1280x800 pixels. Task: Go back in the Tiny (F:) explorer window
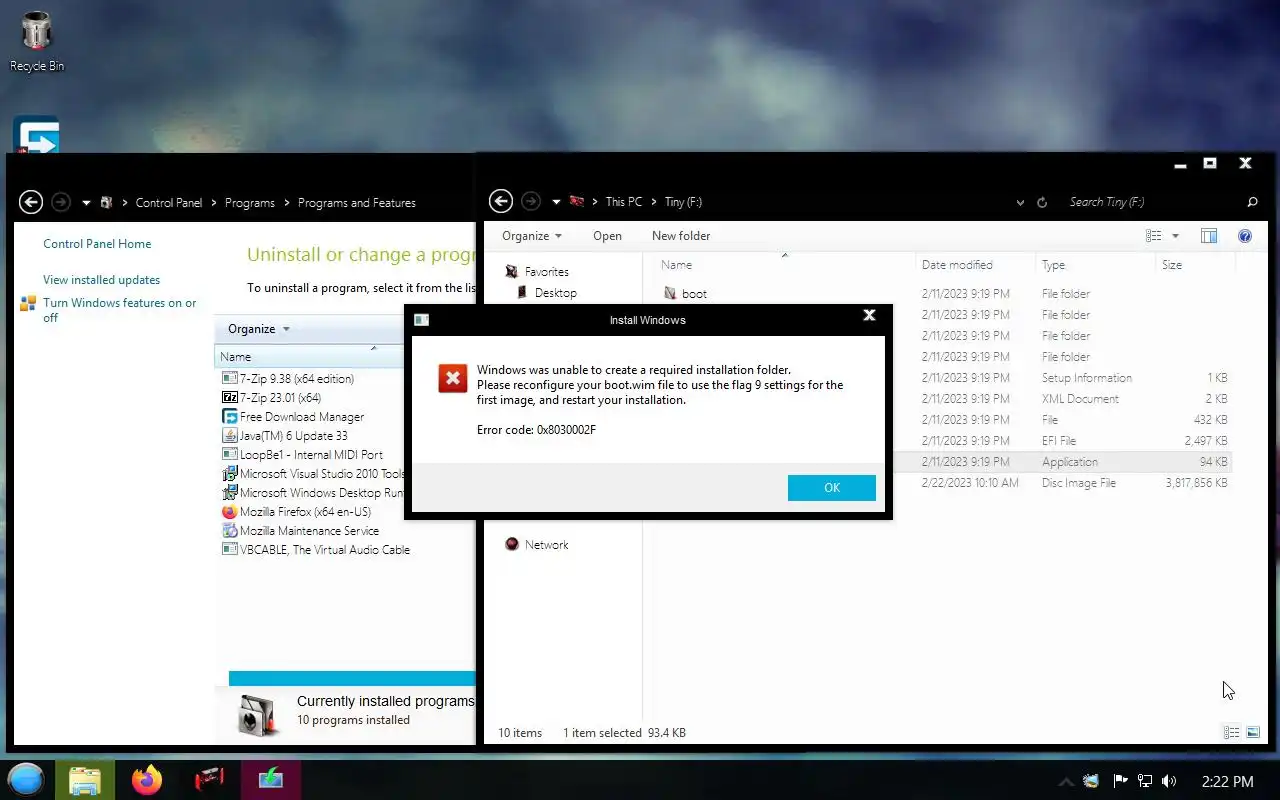pos(501,202)
